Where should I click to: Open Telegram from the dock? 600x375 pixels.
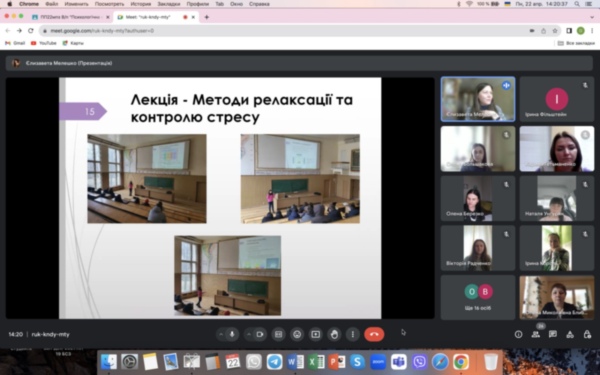click(x=274, y=362)
